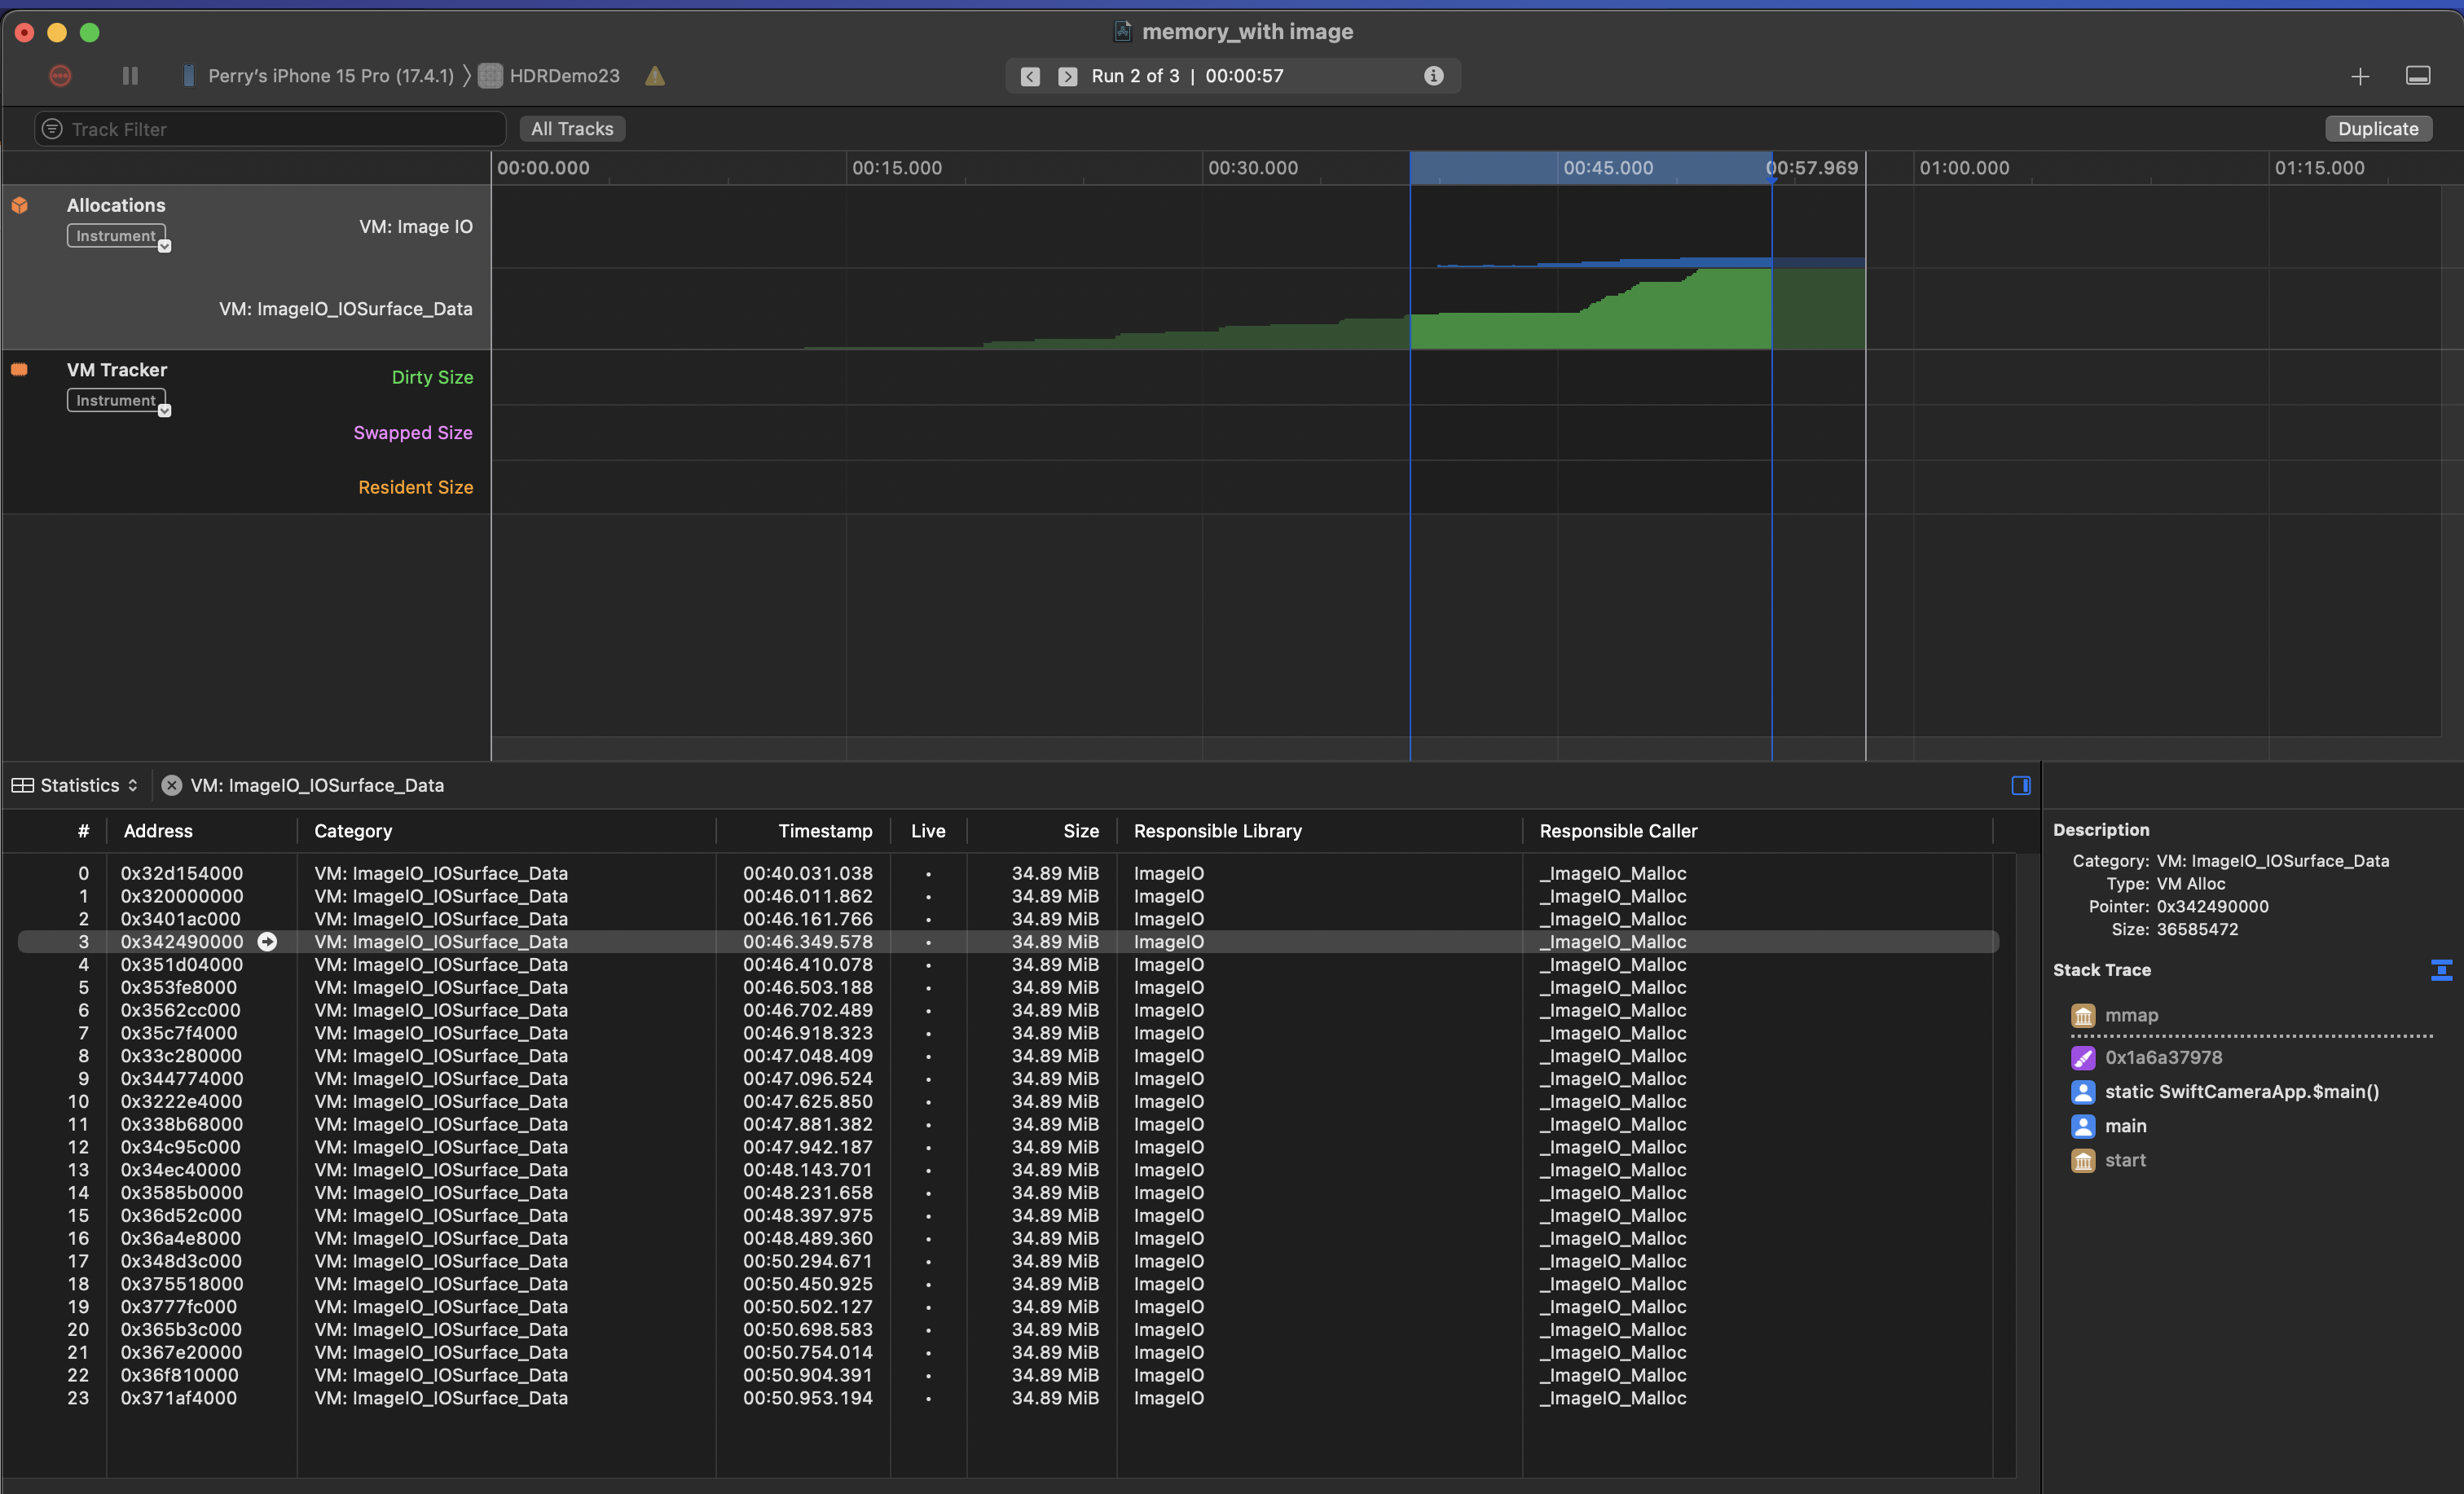This screenshot has width=2464, height=1494.
Task: Click the red record button
Action: click(x=60, y=76)
